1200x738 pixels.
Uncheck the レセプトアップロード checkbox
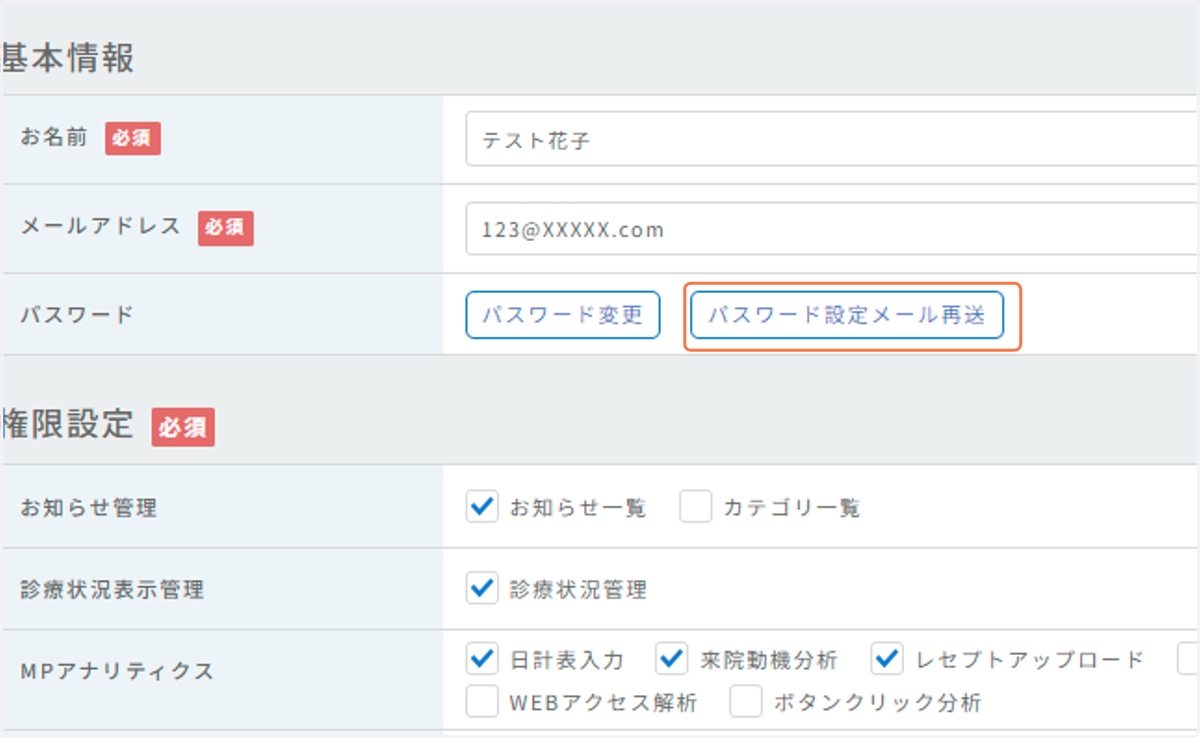[888, 659]
